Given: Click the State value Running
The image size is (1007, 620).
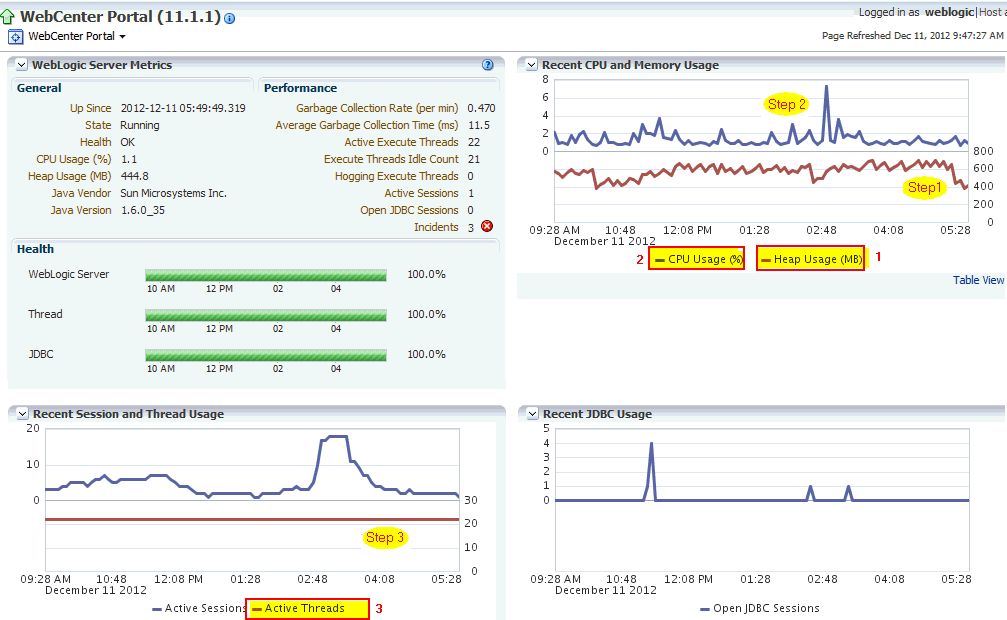Looking at the screenshot, I should (140, 125).
